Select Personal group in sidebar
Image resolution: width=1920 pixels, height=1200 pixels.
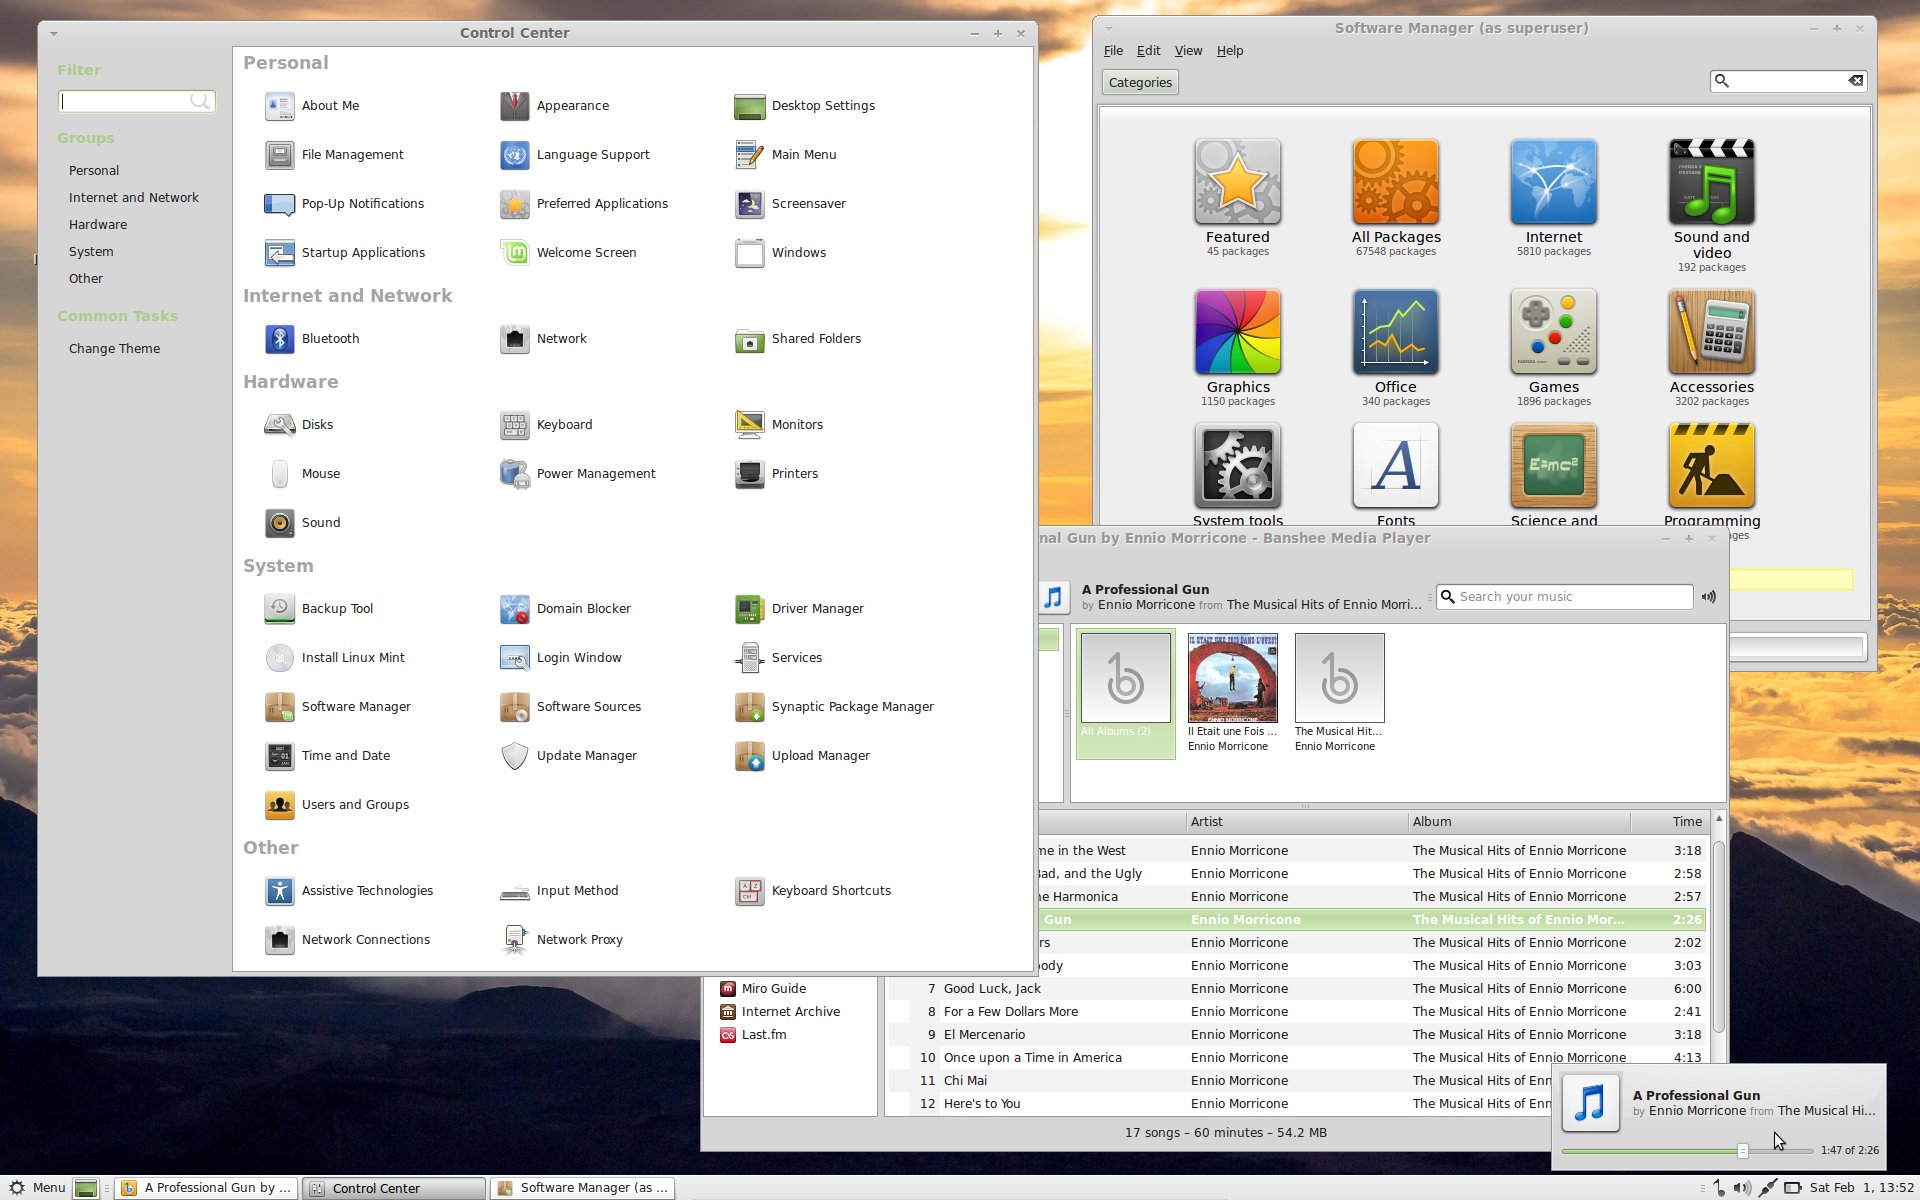tap(94, 171)
